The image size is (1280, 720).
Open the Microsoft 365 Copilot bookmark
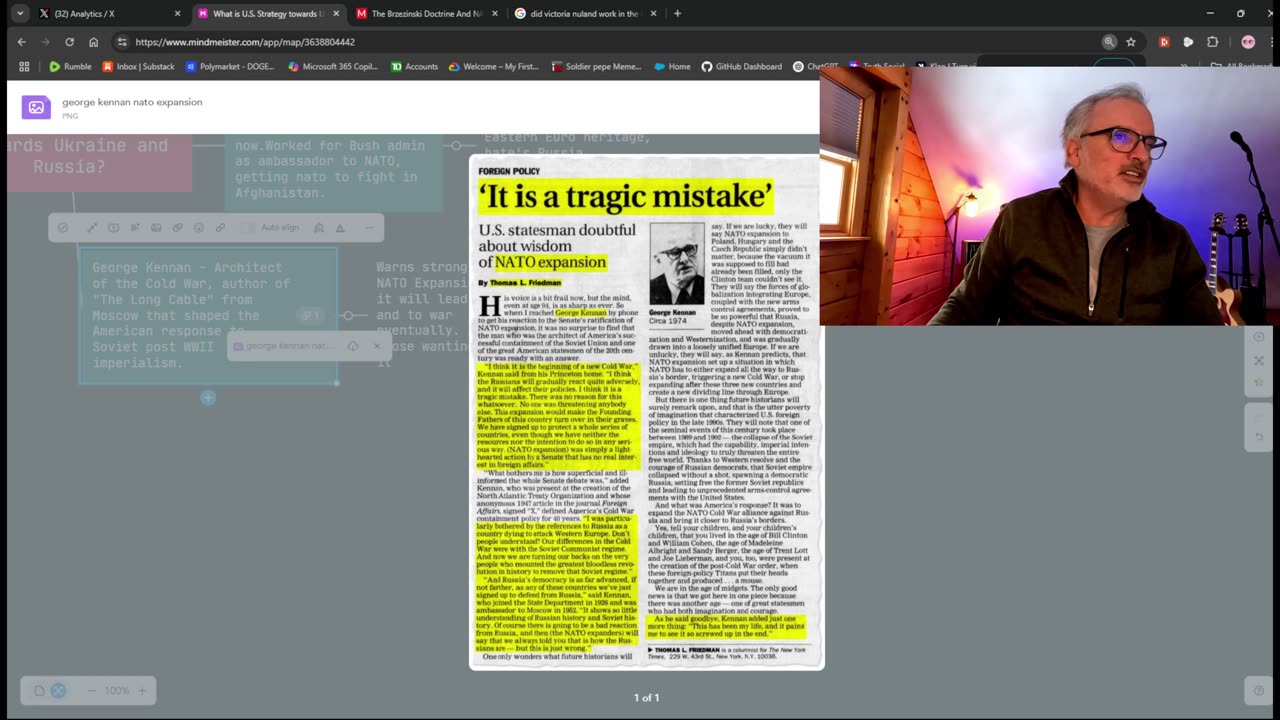coord(333,67)
